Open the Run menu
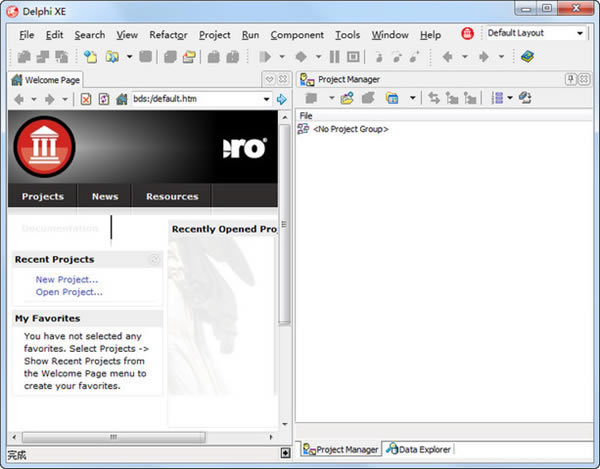600x469 pixels. (250, 35)
